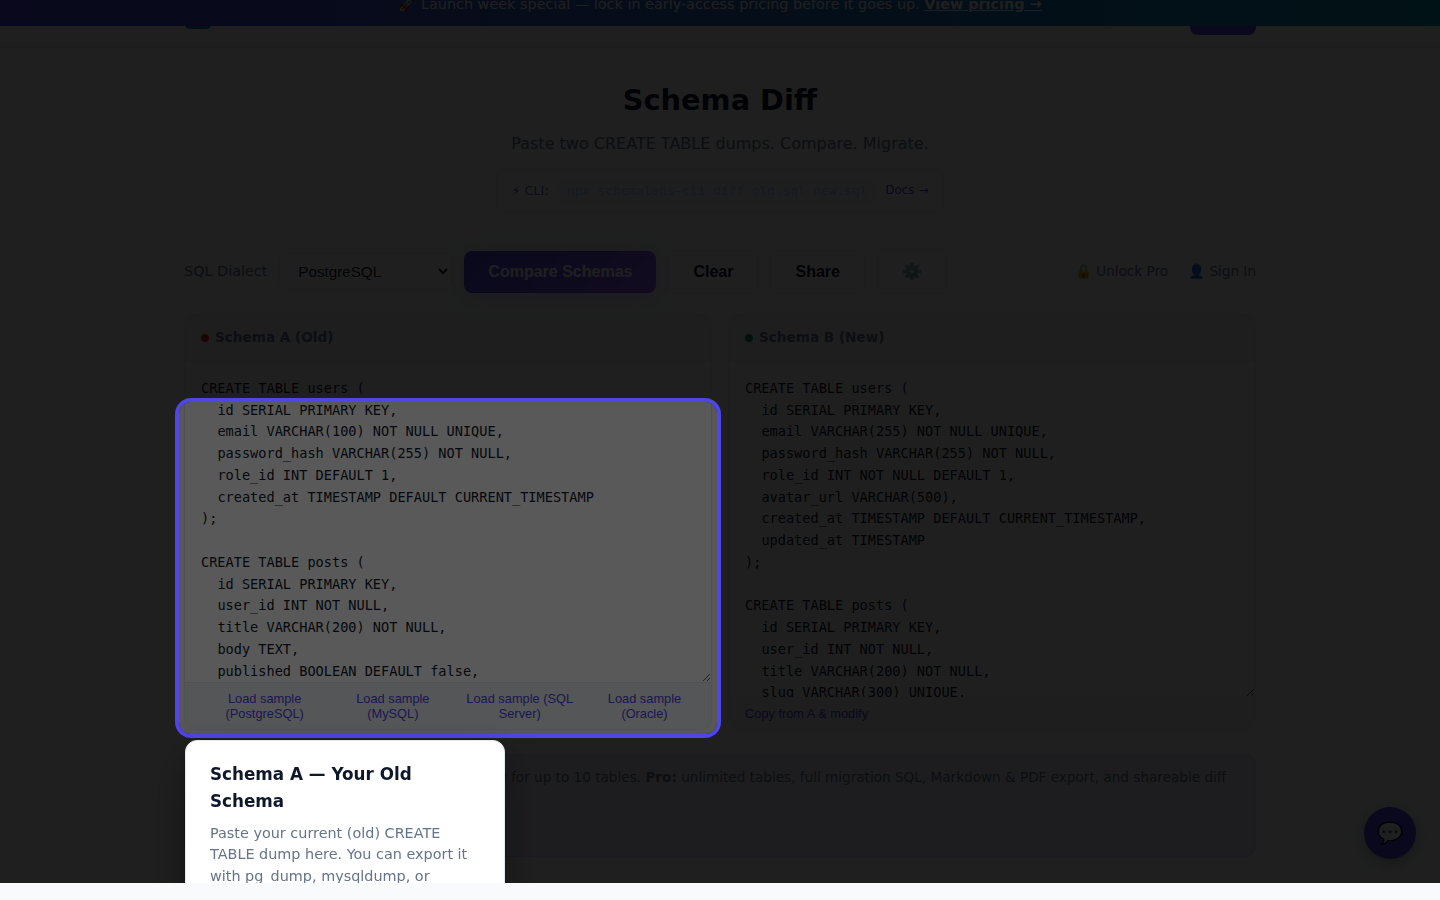This screenshot has height=900, width=1440.
Task: Open the settings gear icon
Action: pyautogui.click(x=911, y=271)
